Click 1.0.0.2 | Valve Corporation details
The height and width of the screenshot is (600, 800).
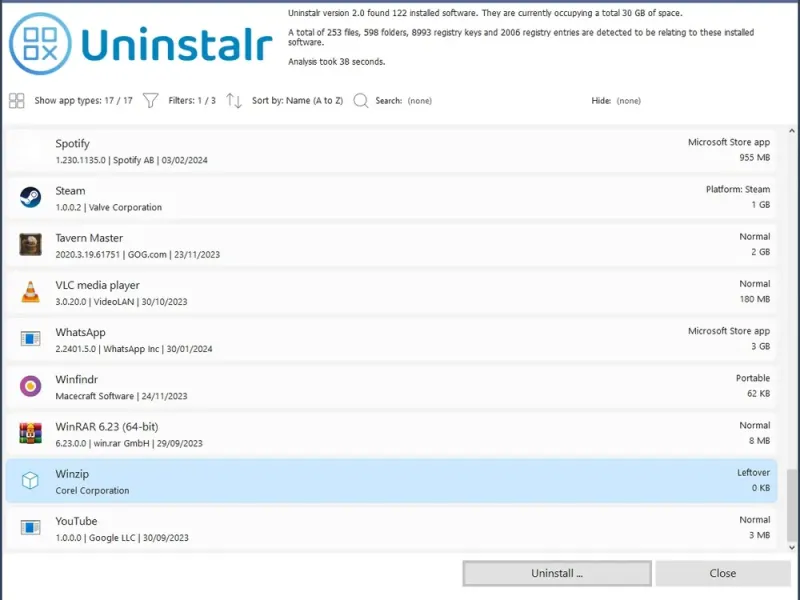(x=109, y=207)
